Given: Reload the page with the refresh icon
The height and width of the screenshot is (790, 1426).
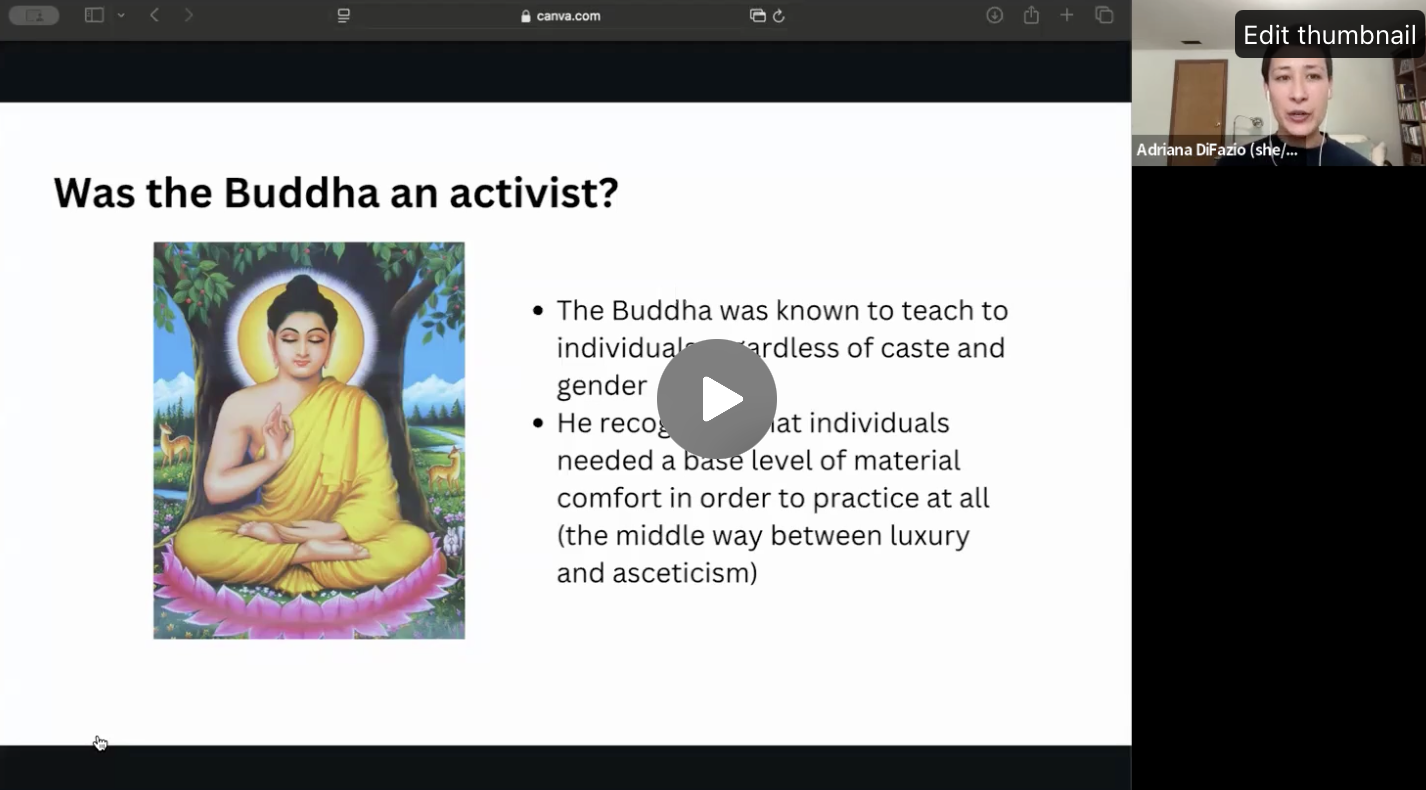Looking at the screenshot, I should 779,15.
